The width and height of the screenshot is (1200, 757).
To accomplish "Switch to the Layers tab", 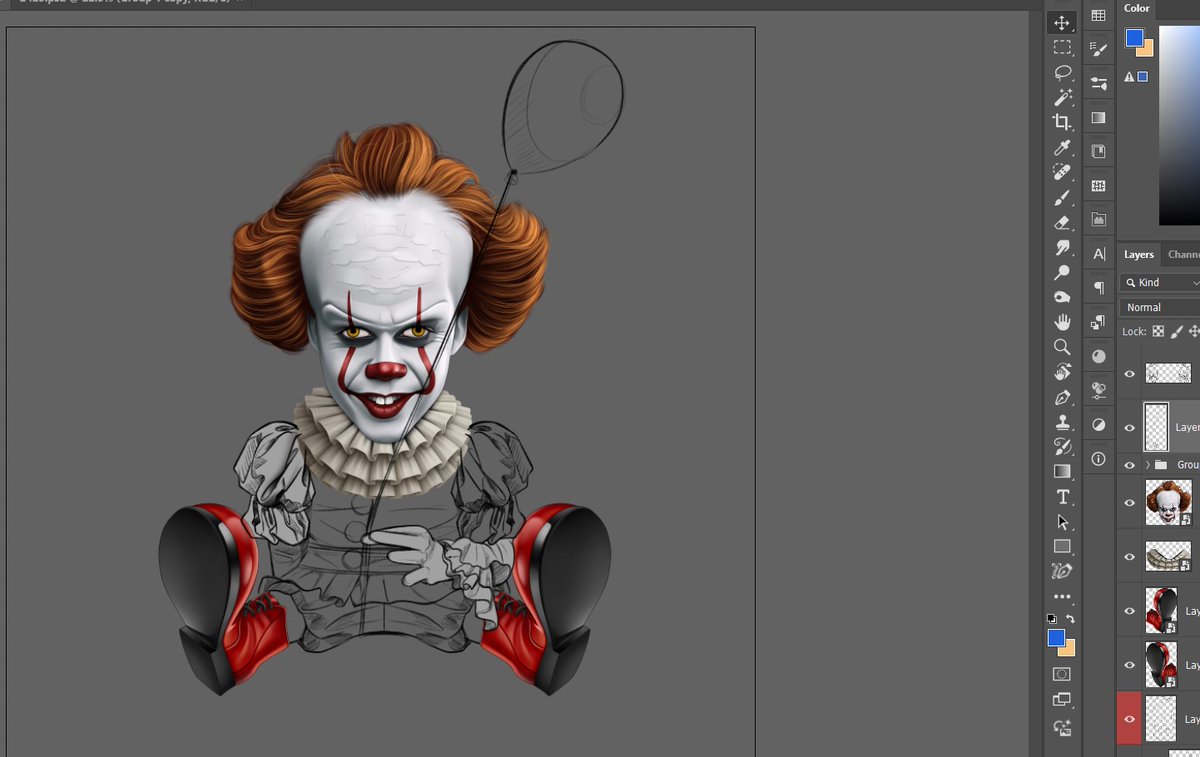I will (x=1138, y=255).
